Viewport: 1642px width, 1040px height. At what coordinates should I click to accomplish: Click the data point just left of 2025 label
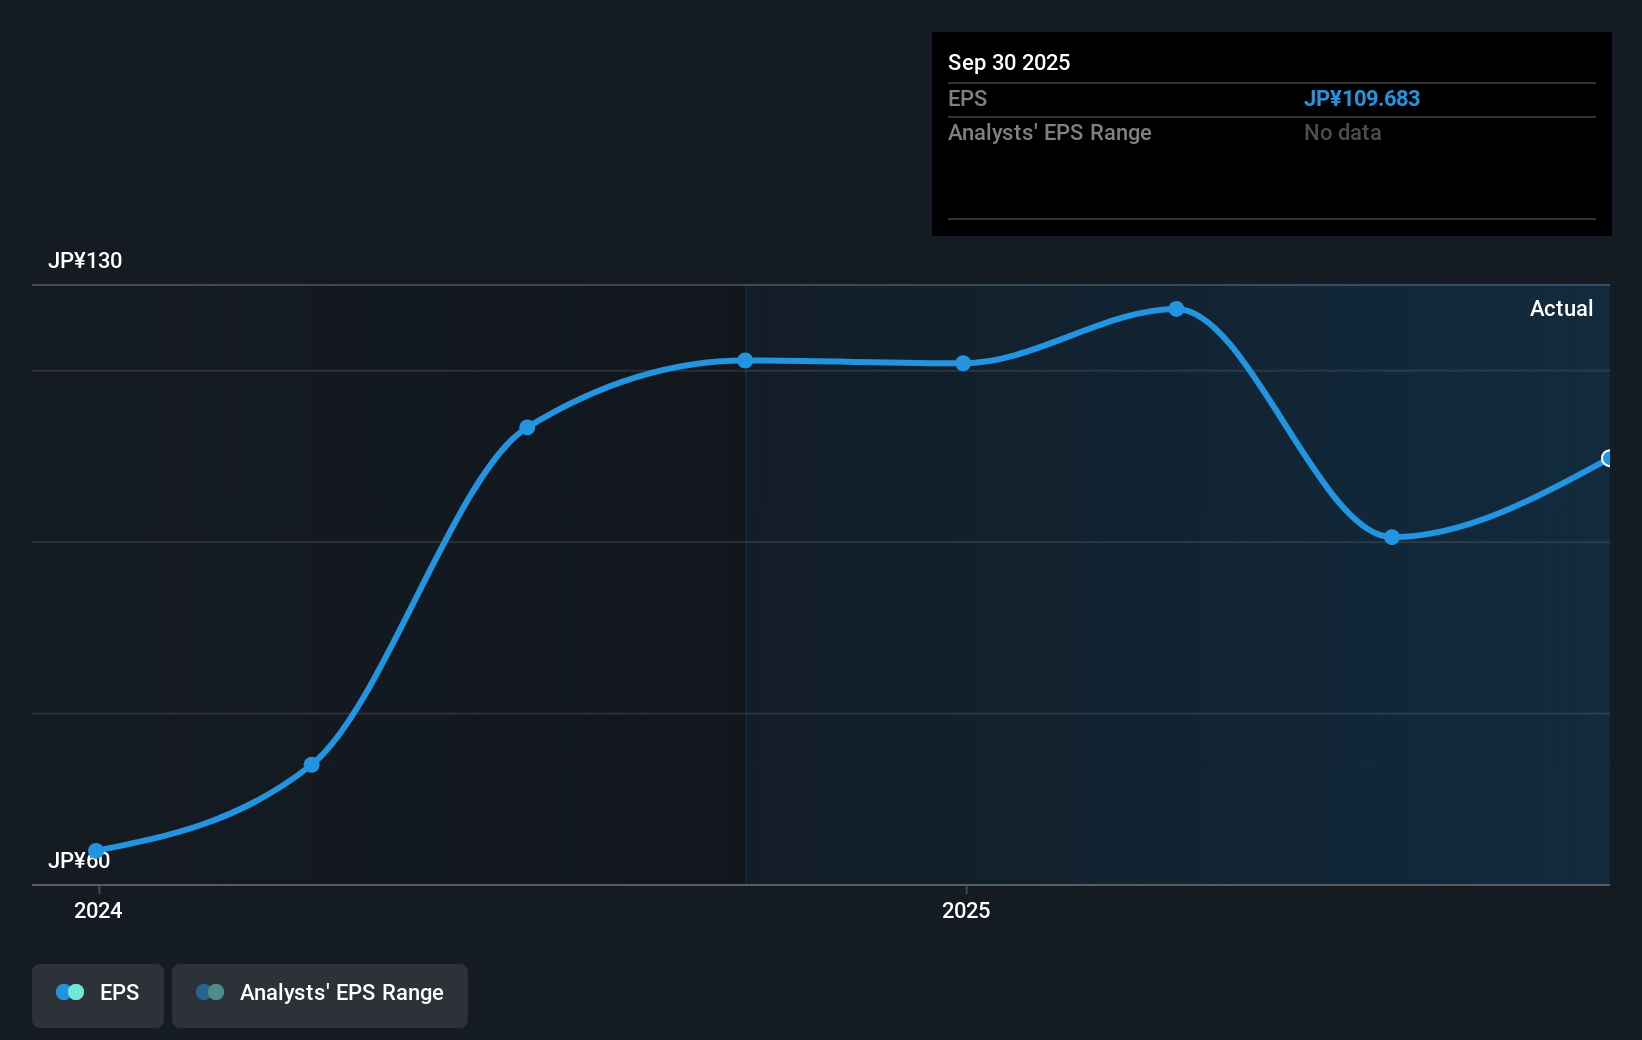962,364
